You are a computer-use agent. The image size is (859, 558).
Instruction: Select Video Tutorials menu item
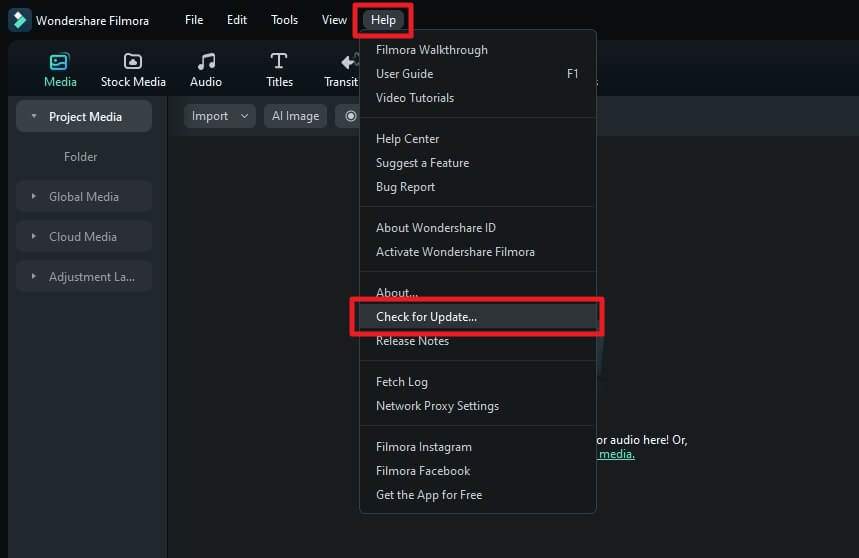(477, 98)
